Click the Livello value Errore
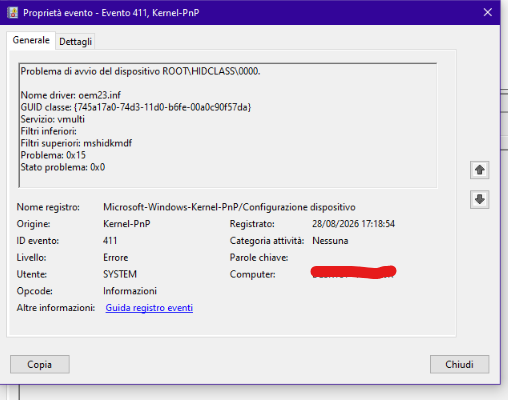Viewport: 508px width, 400px height. pyautogui.click(x=116, y=257)
